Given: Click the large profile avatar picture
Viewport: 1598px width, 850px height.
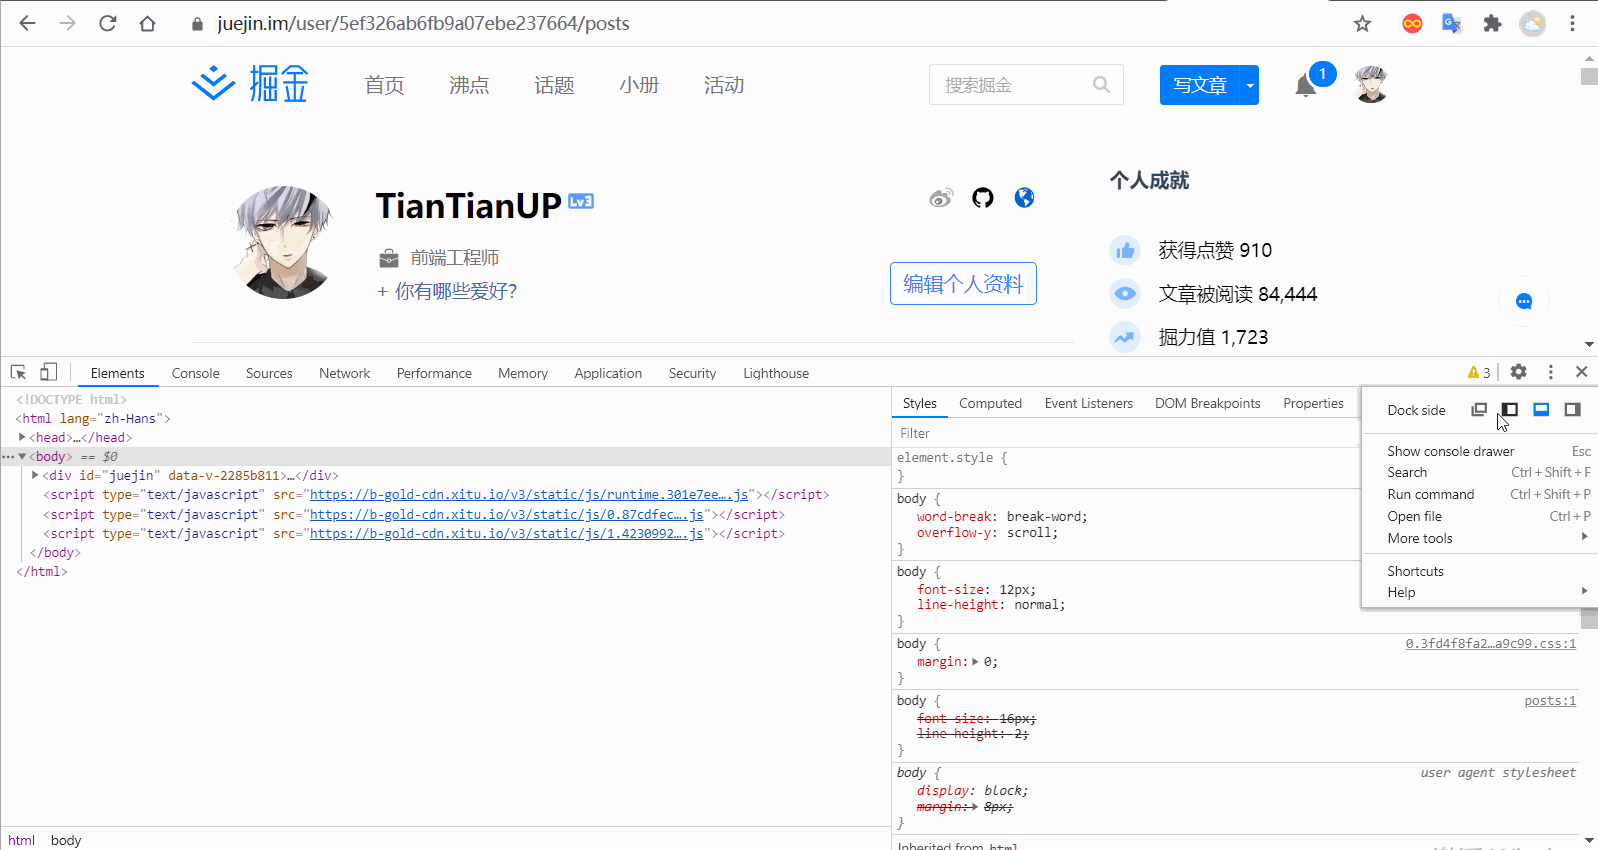Looking at the screenshot, I should 283,242.
